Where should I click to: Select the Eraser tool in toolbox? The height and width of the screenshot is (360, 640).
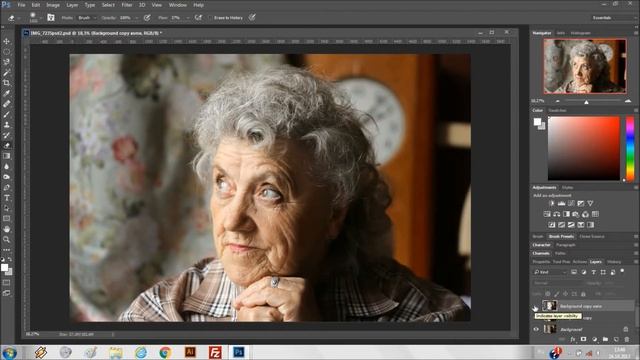(7, 146)
